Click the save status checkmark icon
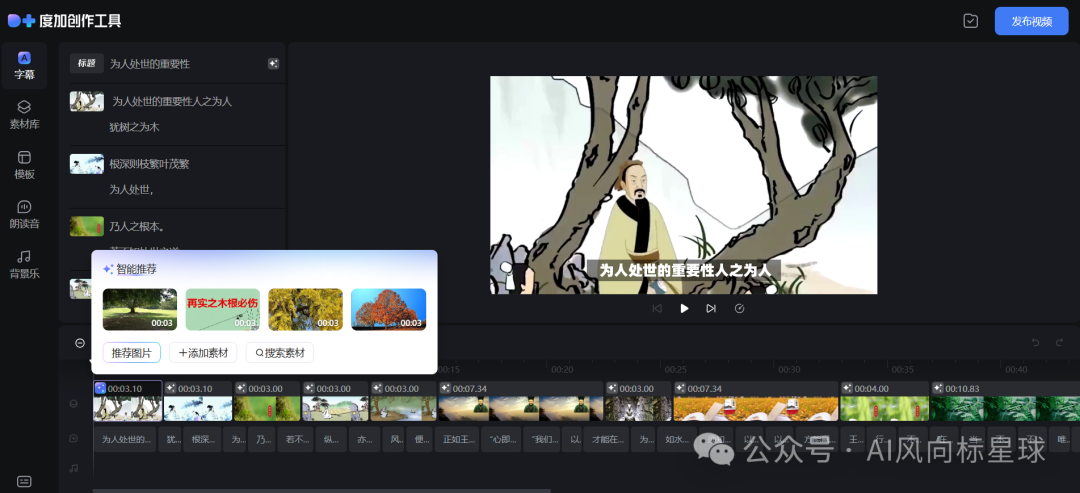Image resolution: width=1080 pixels, height=493 pixels. (970, 21)
